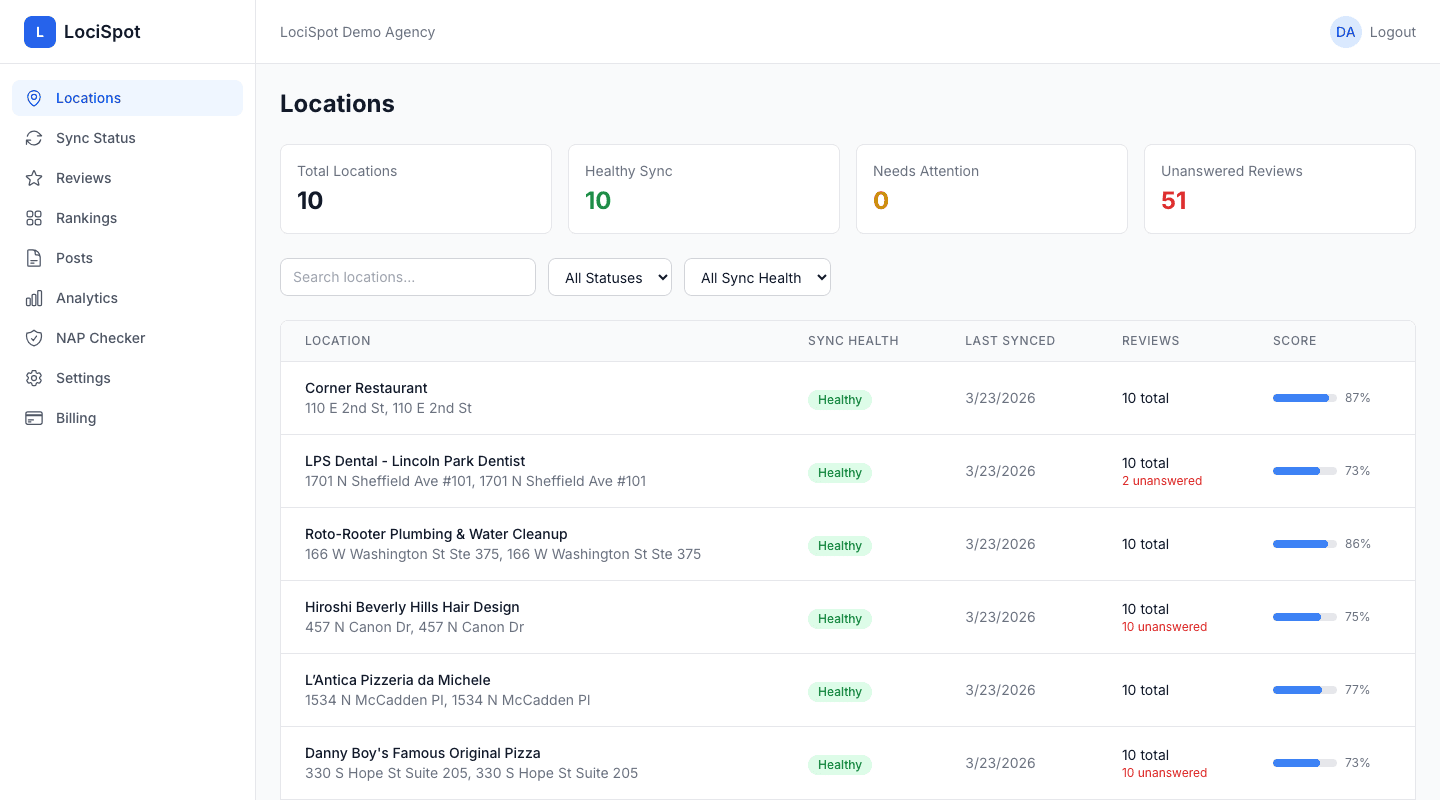The height and width of the screenshot is (800, 1440).
Task: Open the All Sync Health dropdown
Action: pyautogui.click(x=757, y=277)
